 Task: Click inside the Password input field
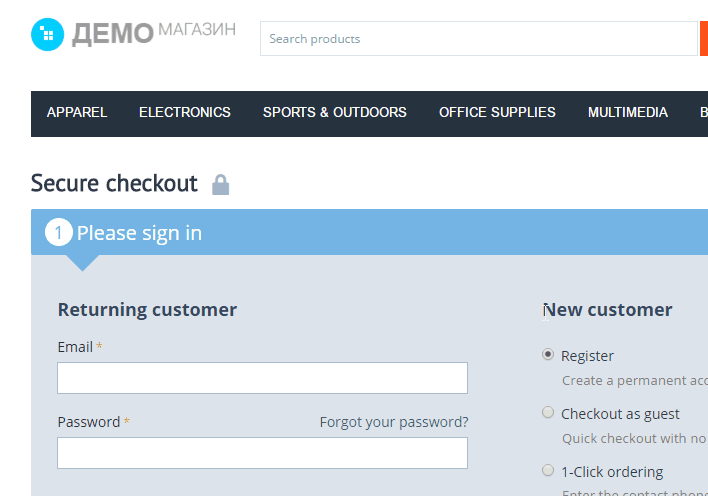tap(262, 453)
